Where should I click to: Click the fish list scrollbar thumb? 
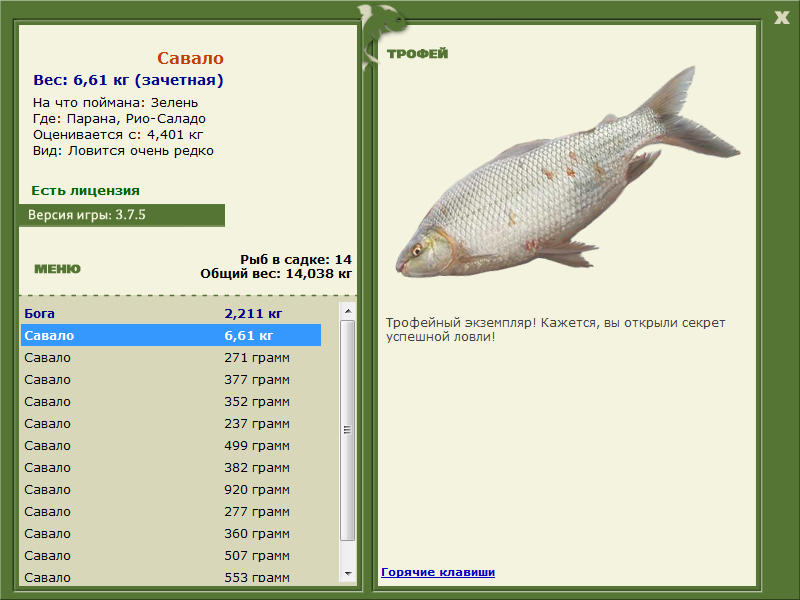(348, 430)
